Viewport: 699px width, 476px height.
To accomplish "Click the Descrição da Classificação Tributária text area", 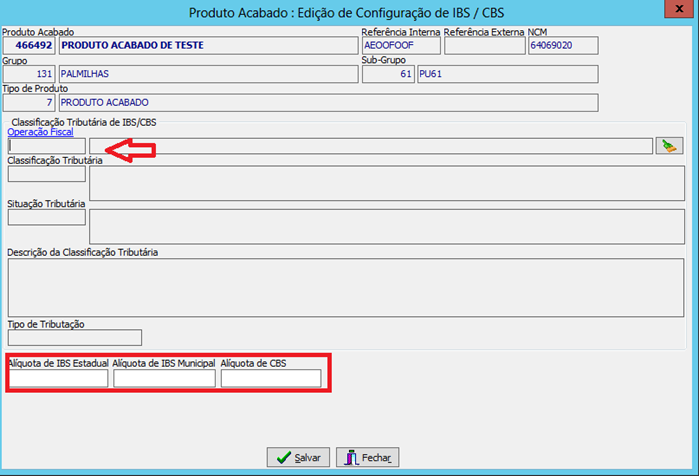I will click(346, 287).
